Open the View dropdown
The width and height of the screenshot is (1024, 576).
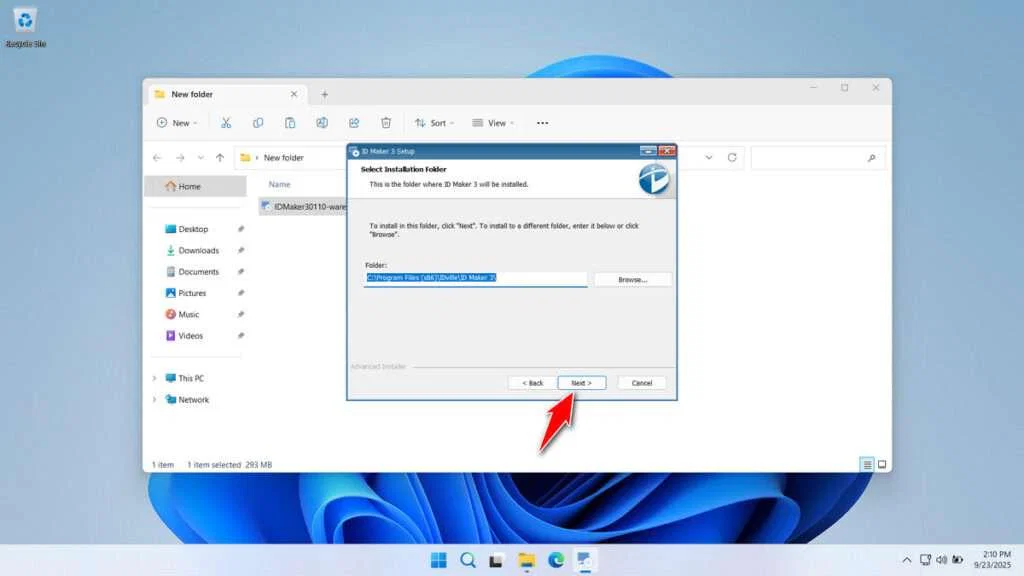coord(492,122)
